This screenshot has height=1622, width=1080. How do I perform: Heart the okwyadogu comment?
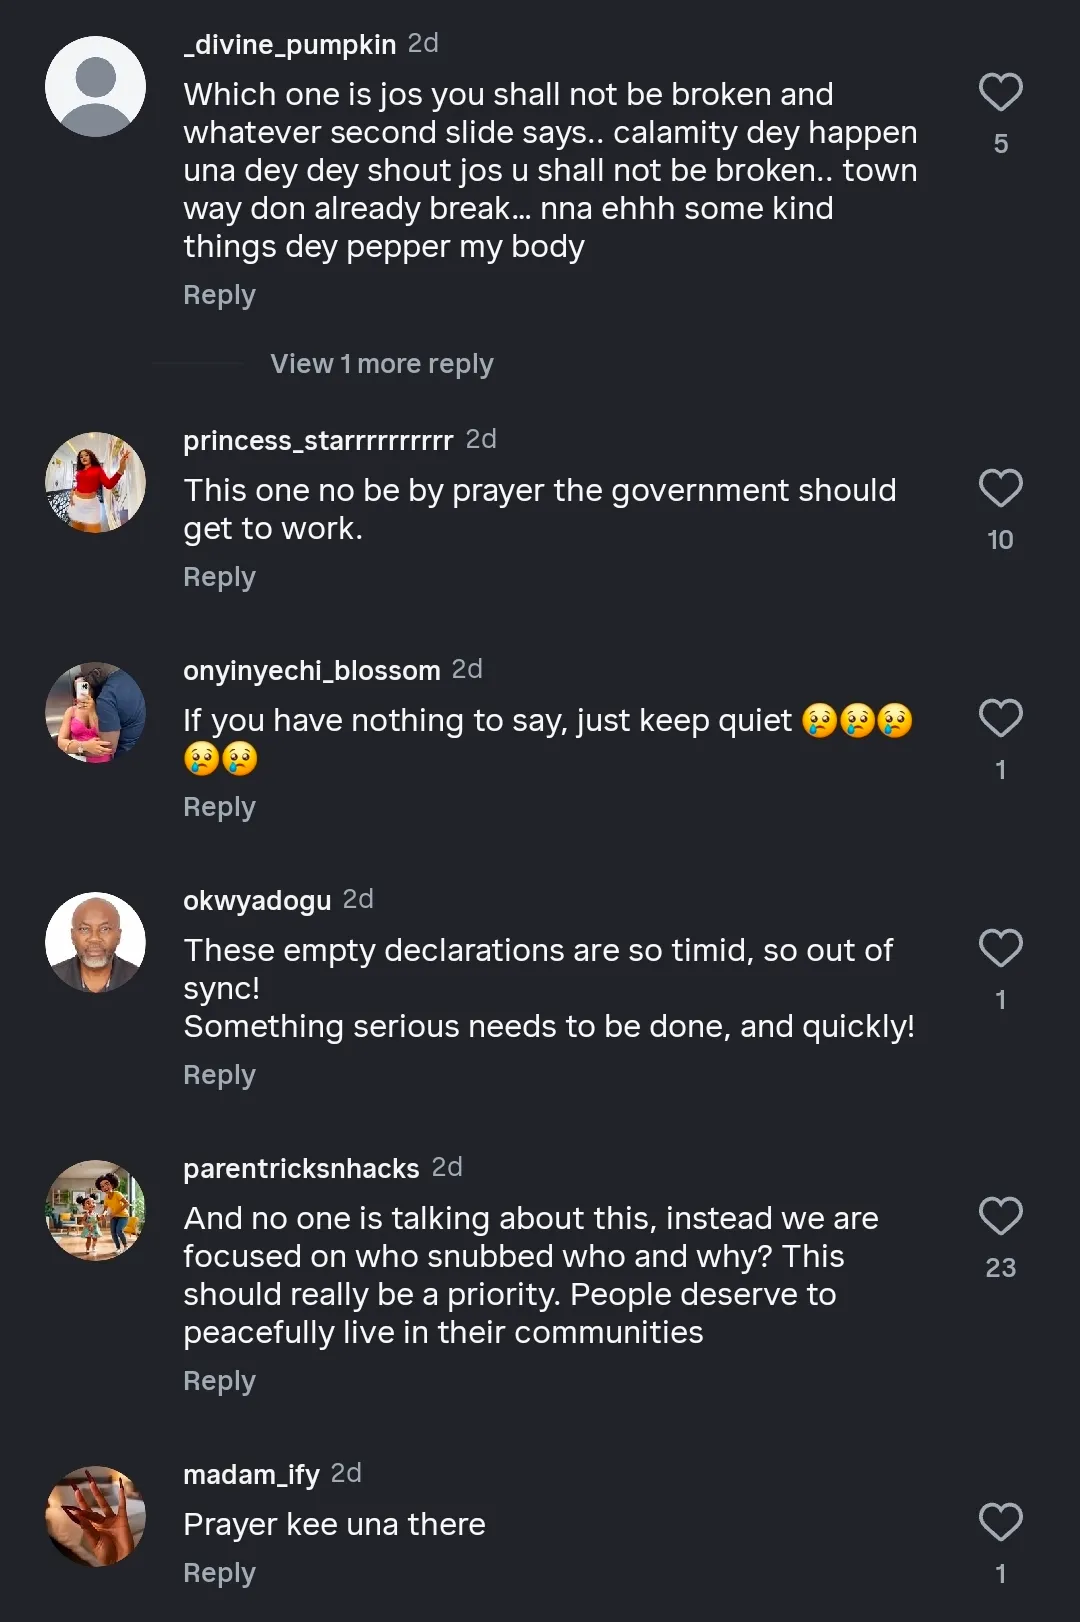1000,949
